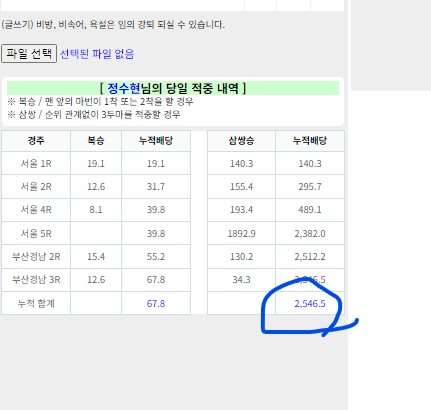Click the 서울 1R row label
The image size is (431, 410).
pyautogui.click(x=36, y=164)
